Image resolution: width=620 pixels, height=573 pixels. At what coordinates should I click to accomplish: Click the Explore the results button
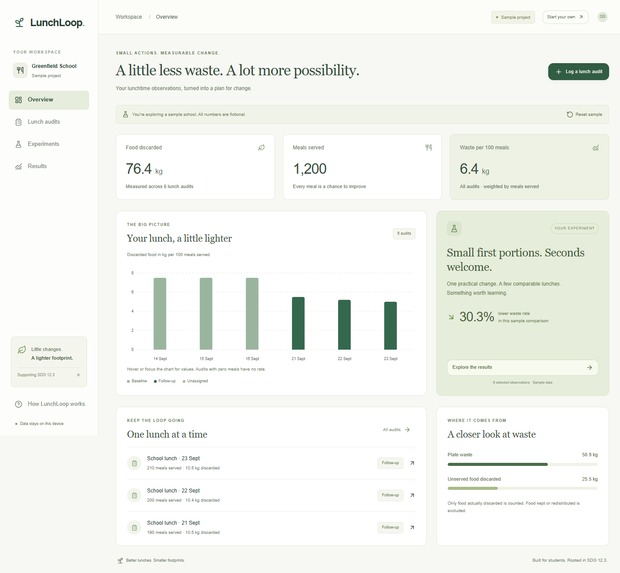point(522,367)
